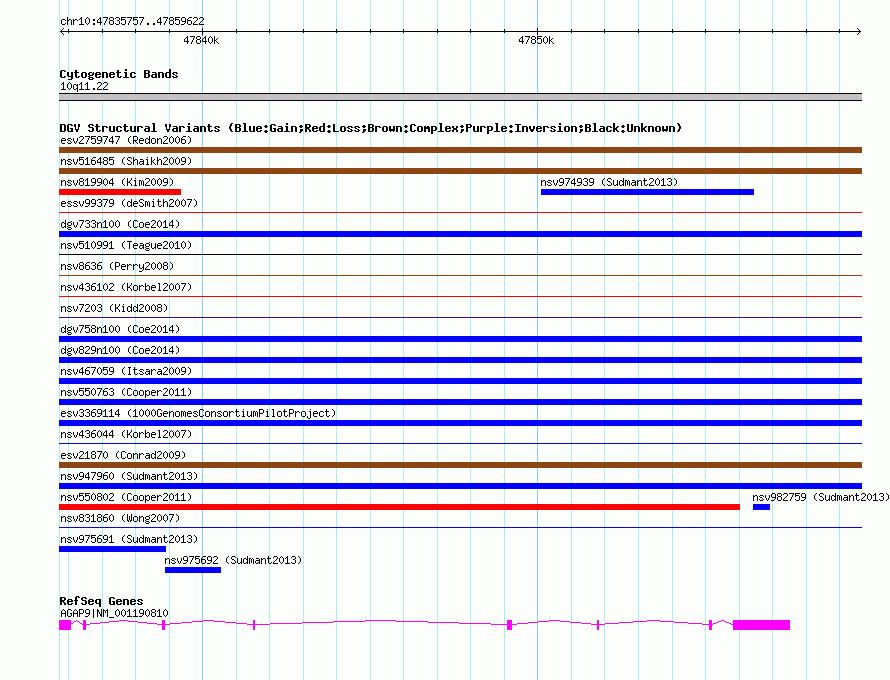Click the RefSeq Genes track title

coord(101,601)
